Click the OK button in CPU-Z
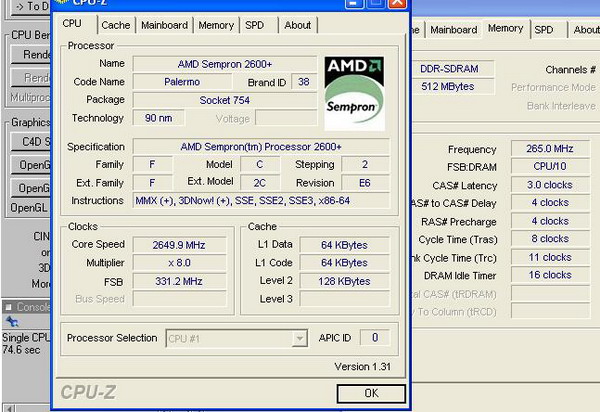600x412 pixels. [371, 393]
